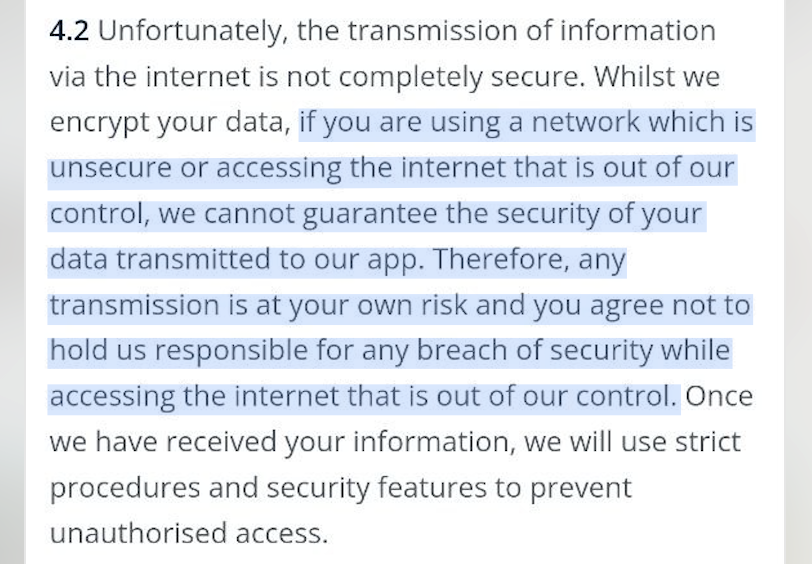Click the word "Once" after the highlight
Screen dimensions: 812x564
pos(719,397)
